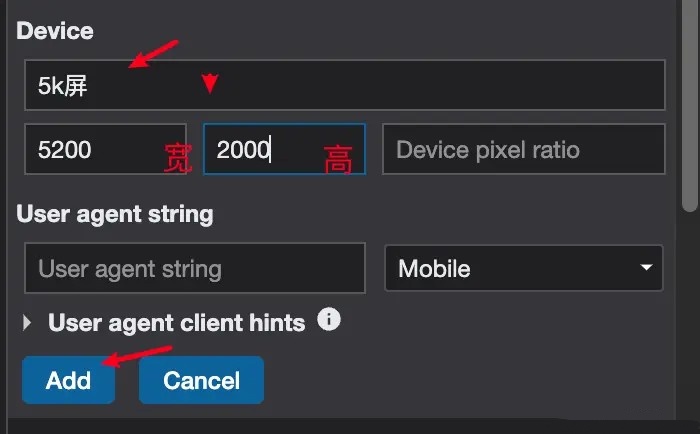Click the red 高 annotation
The height and width of the screenshot is (434, 700).
pos(338,159)
